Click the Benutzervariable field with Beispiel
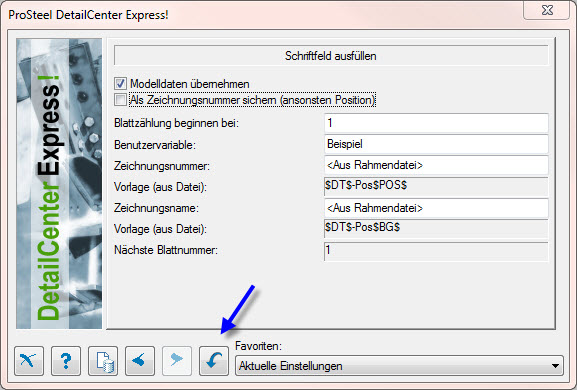Viewport: 577px width, 390px height. (436, 144)
